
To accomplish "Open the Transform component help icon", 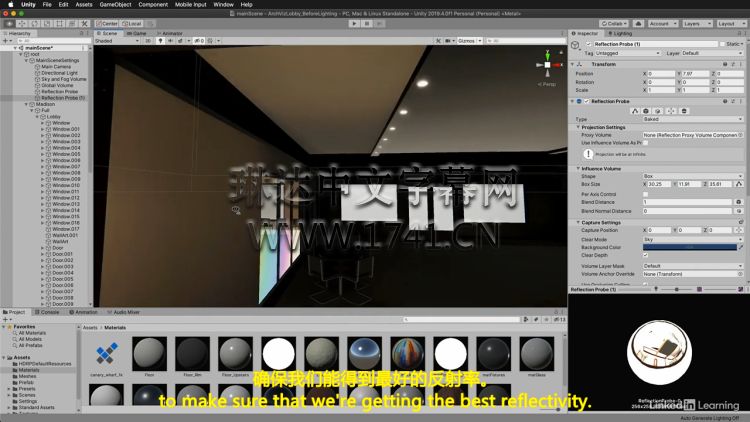I will pos(725,64).
